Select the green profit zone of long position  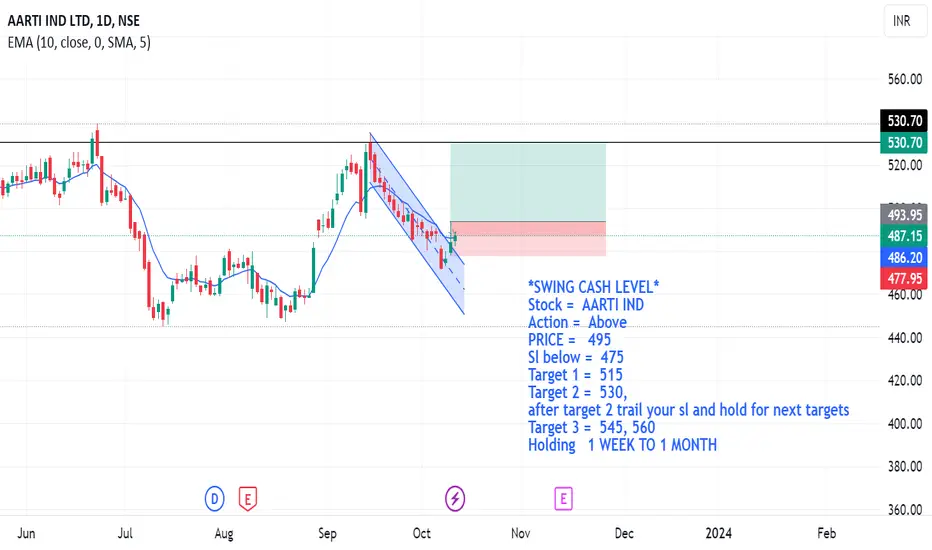[528, 183]
